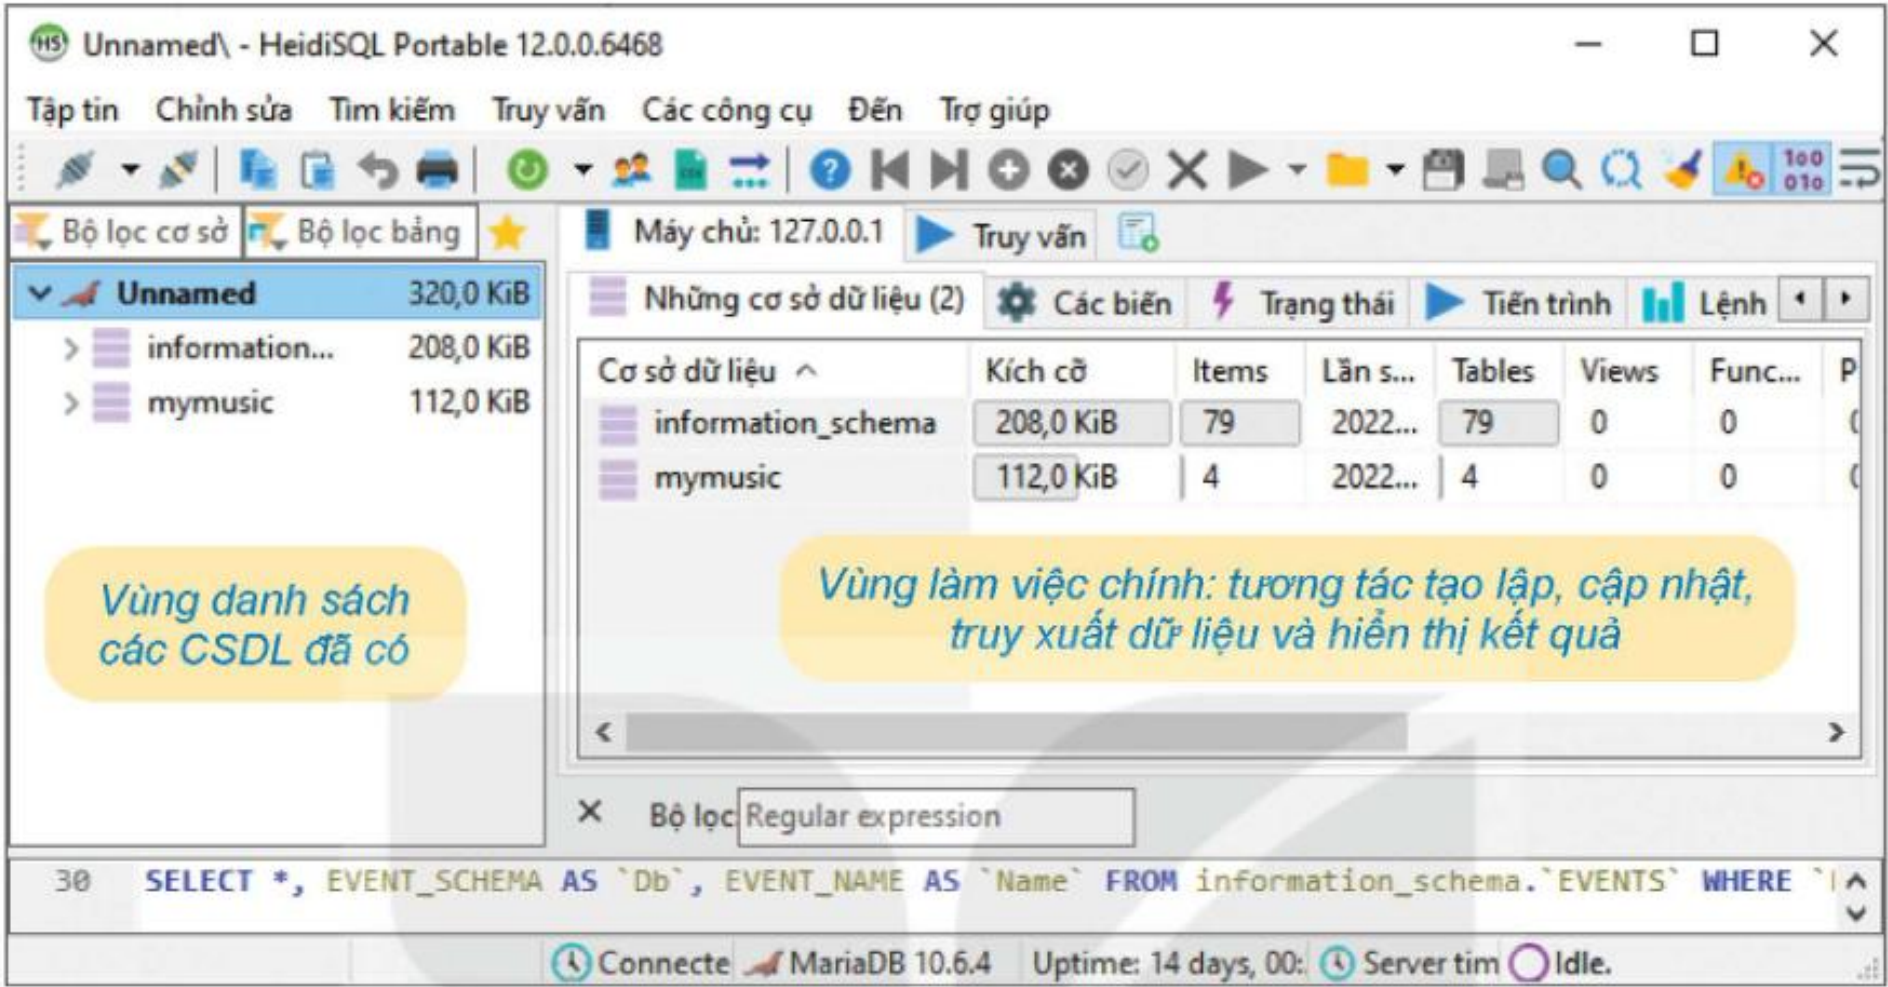Run query with the toolbar play icon
The width and height of the screenshot is (1888, 987).
[x=1246, y=170]
